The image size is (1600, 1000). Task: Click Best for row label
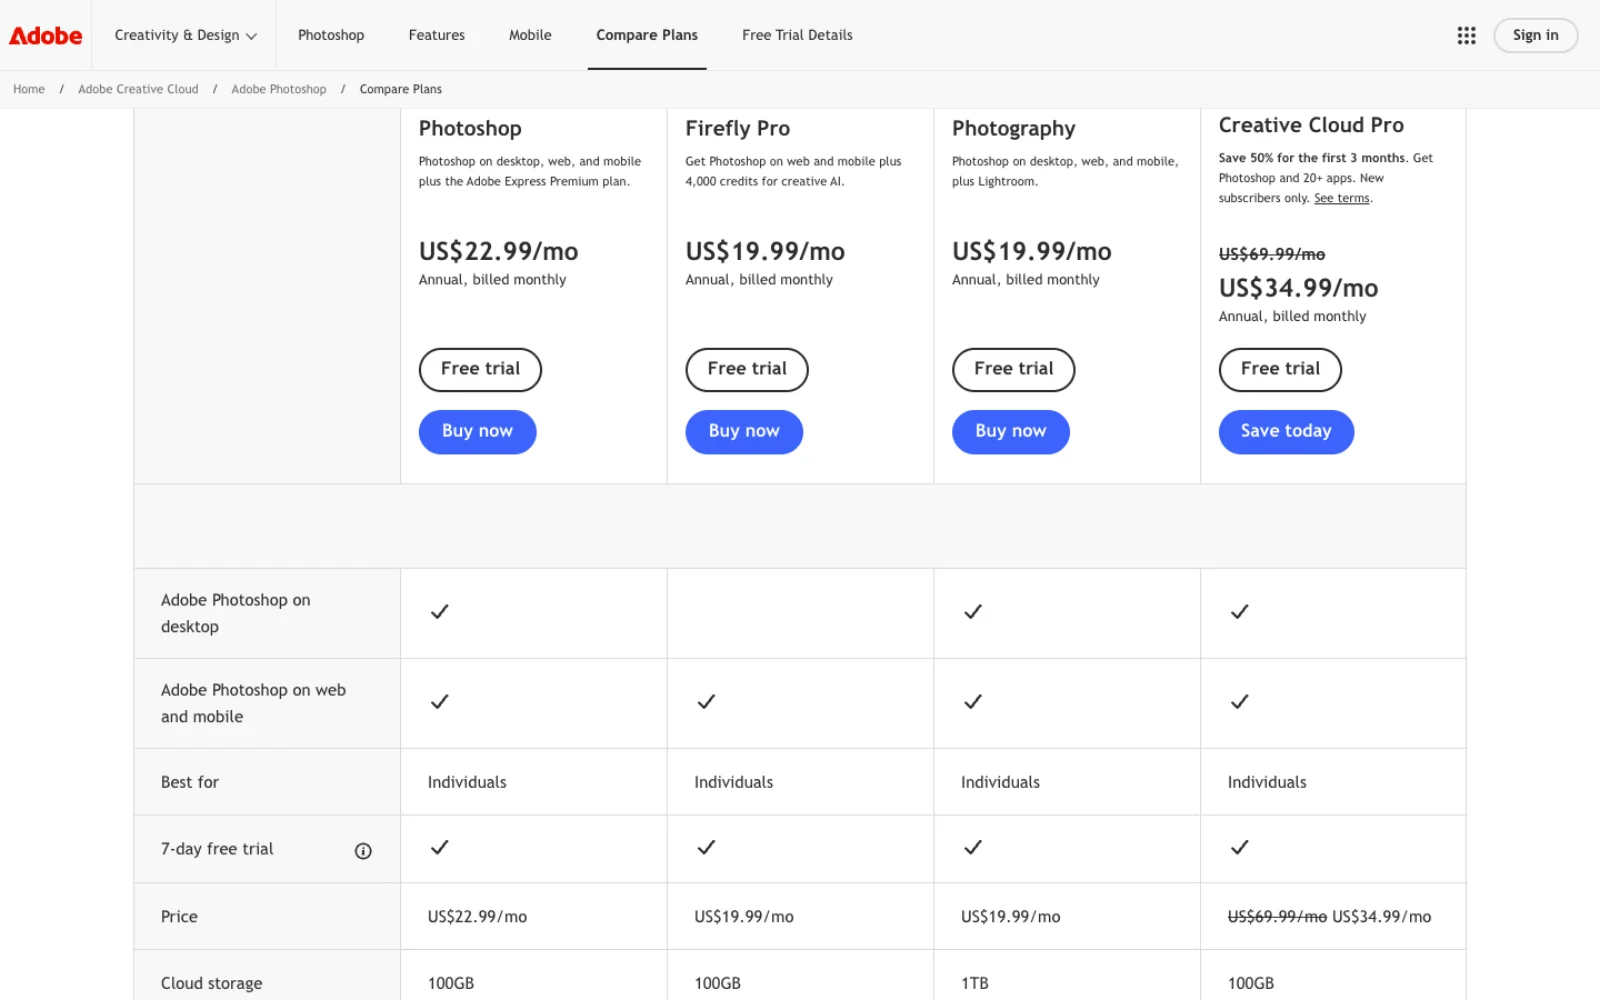[x=190, y=782]
